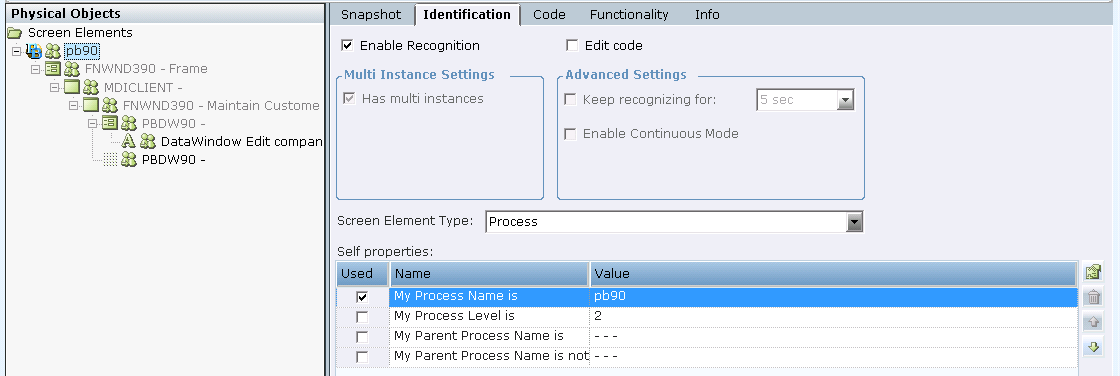Image resolution: width=1120 pixels, height=376 pixels.
Task: Check the Enable Continuous Mode checkbox
Action: pos(571,134)
